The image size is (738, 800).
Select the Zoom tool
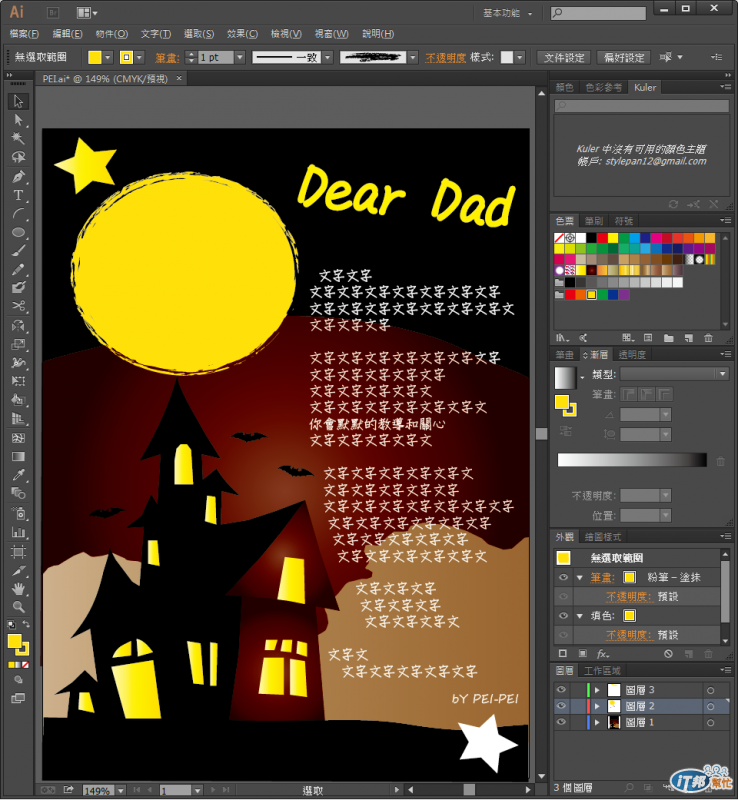18,607
